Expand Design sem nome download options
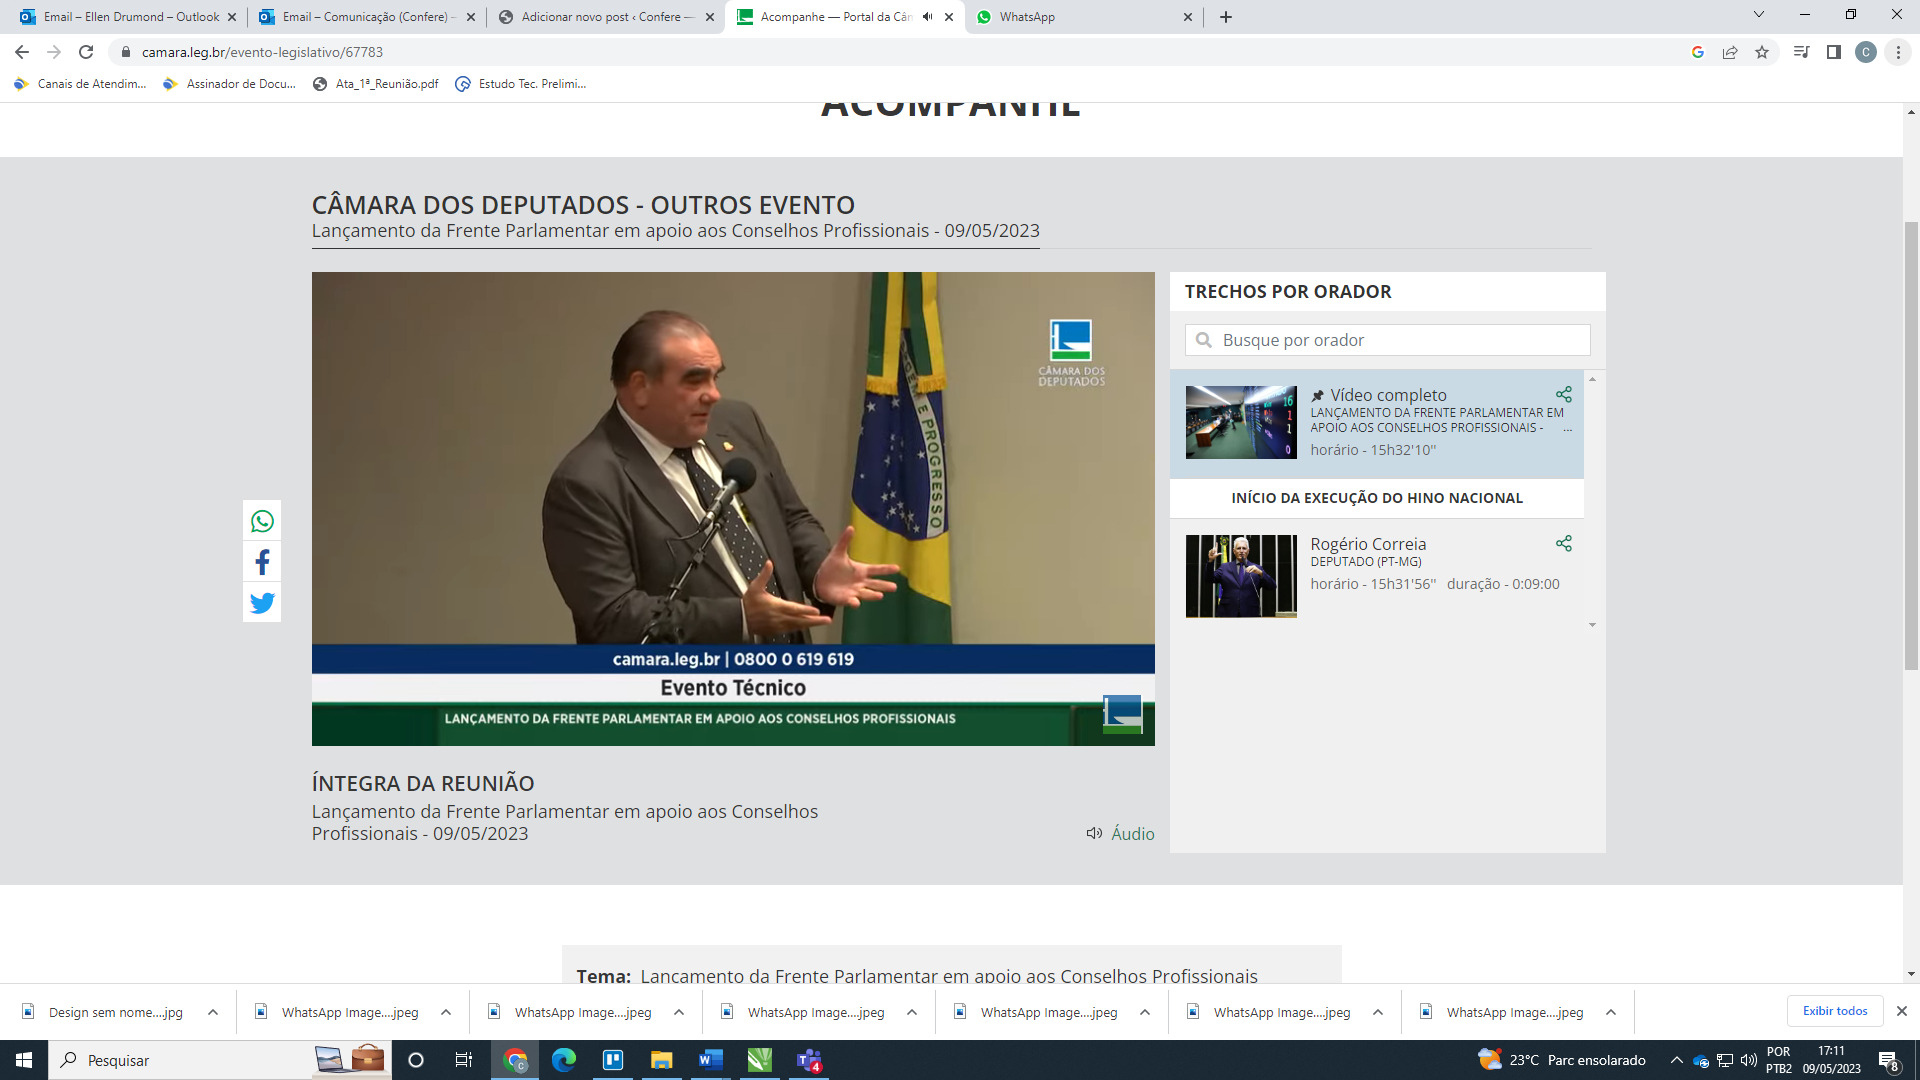Viewport: 1920px width, 1080px height. tap(213, 1012)
